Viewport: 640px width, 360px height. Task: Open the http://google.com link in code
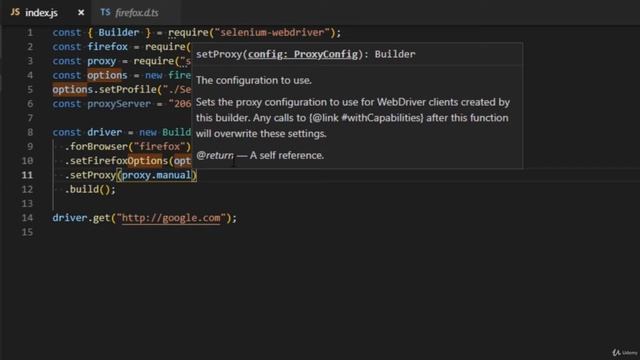171,218
